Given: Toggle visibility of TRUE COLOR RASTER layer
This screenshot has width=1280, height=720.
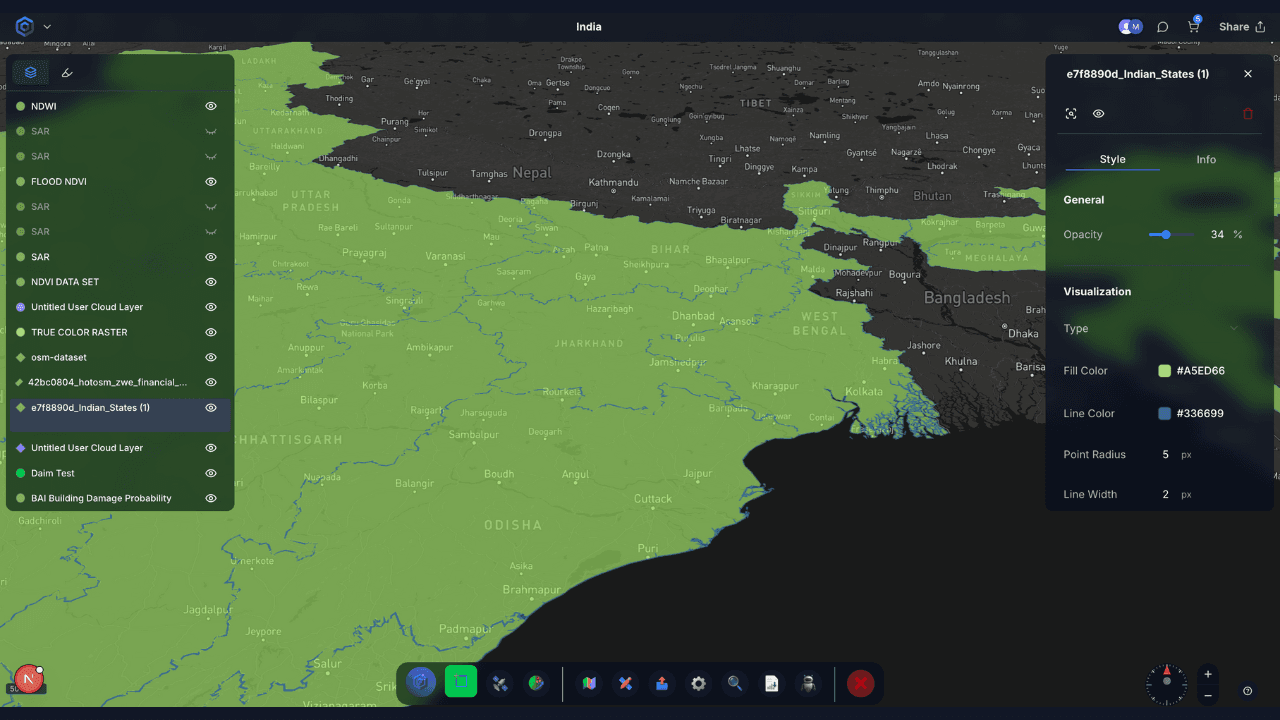Looking at the screenshot, I should click(211, 332).
